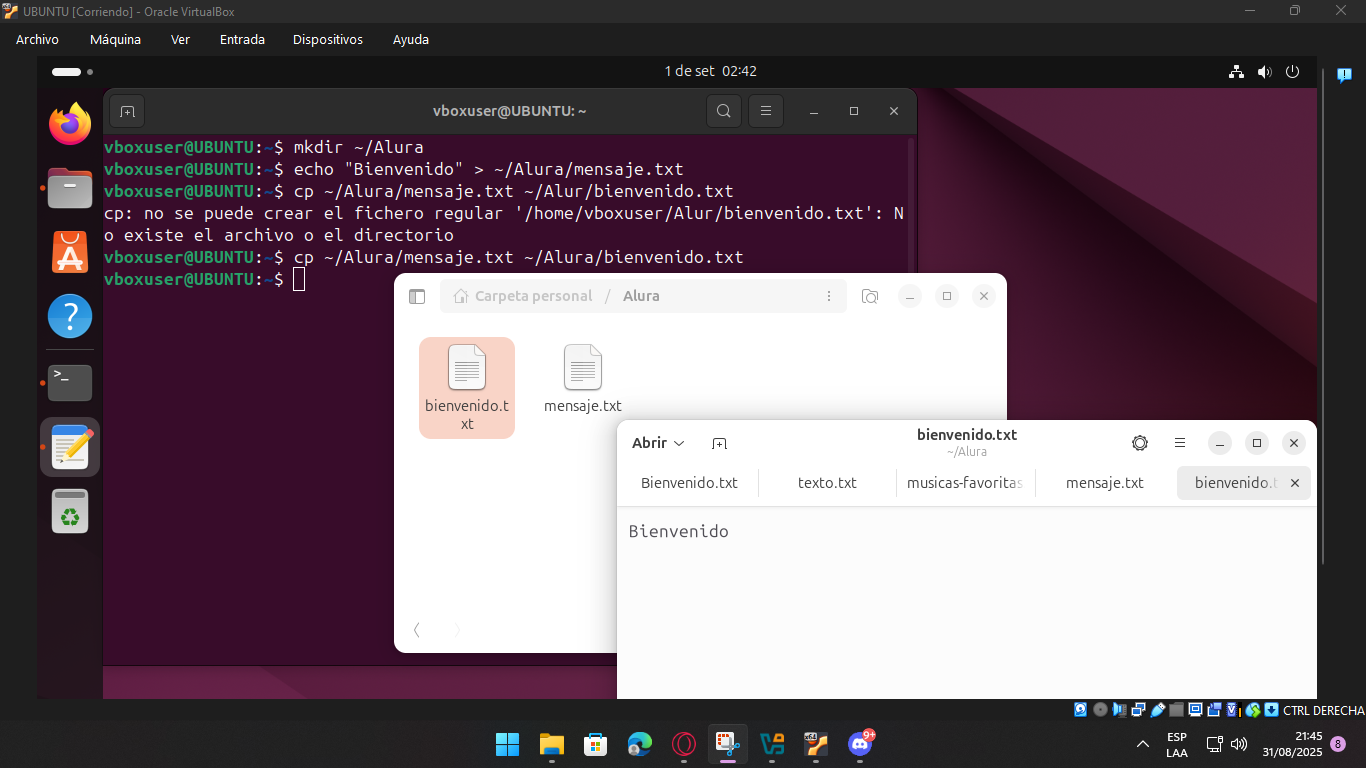Open File Explorer on Windows taskbar
Viewport: 1366px width, 768px height.
(552, 744)
